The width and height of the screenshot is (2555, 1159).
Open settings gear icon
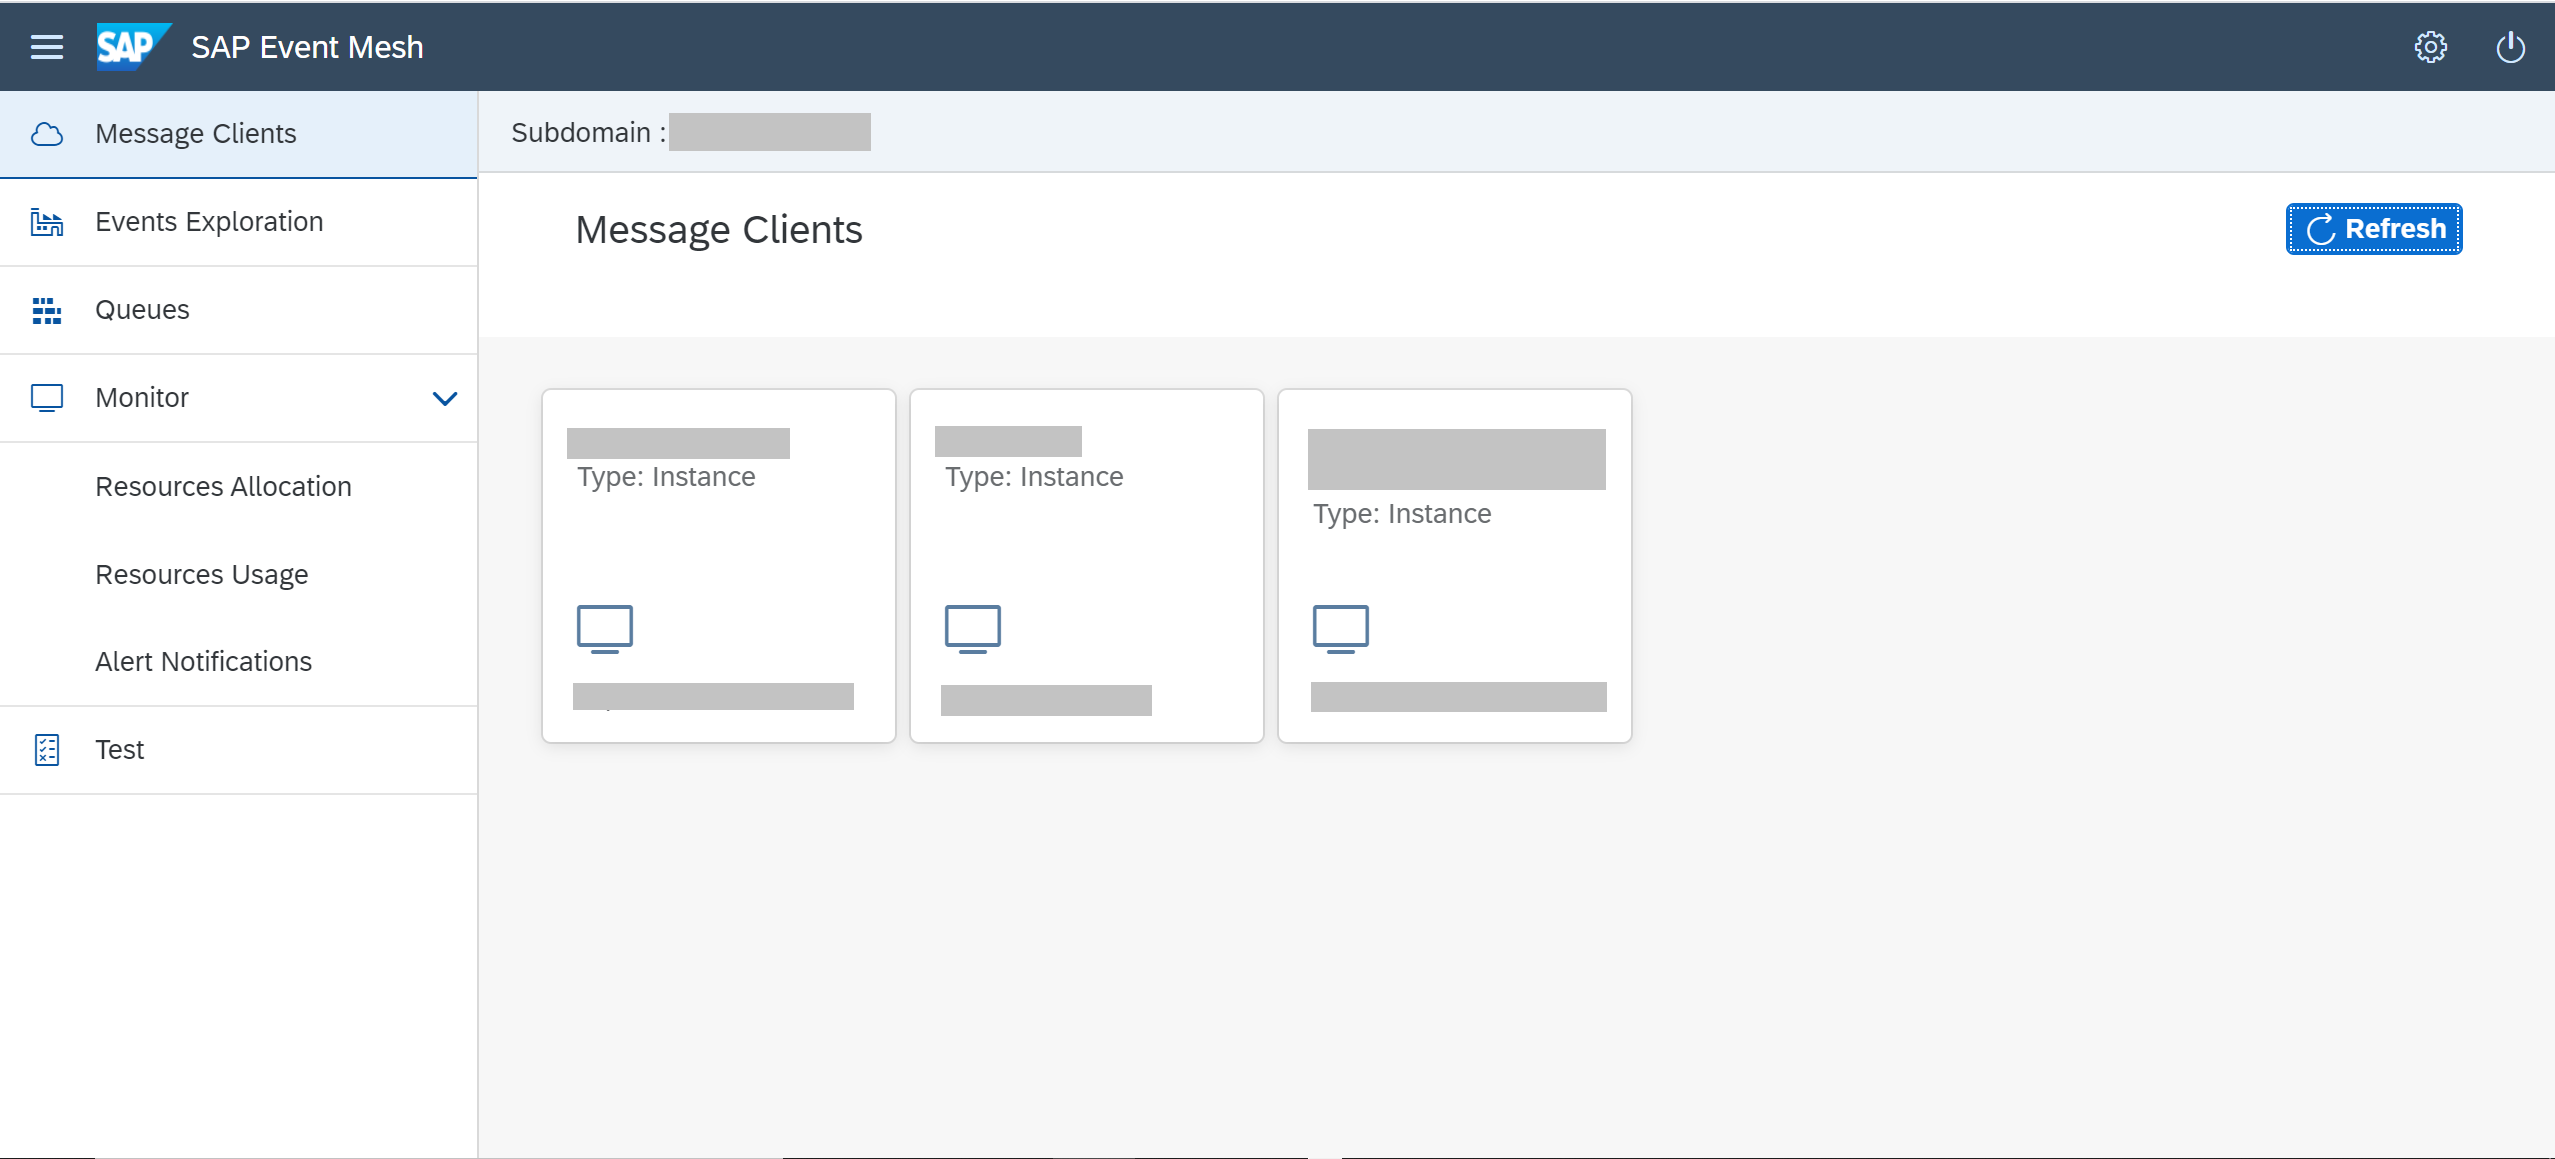coord(2431,47)
